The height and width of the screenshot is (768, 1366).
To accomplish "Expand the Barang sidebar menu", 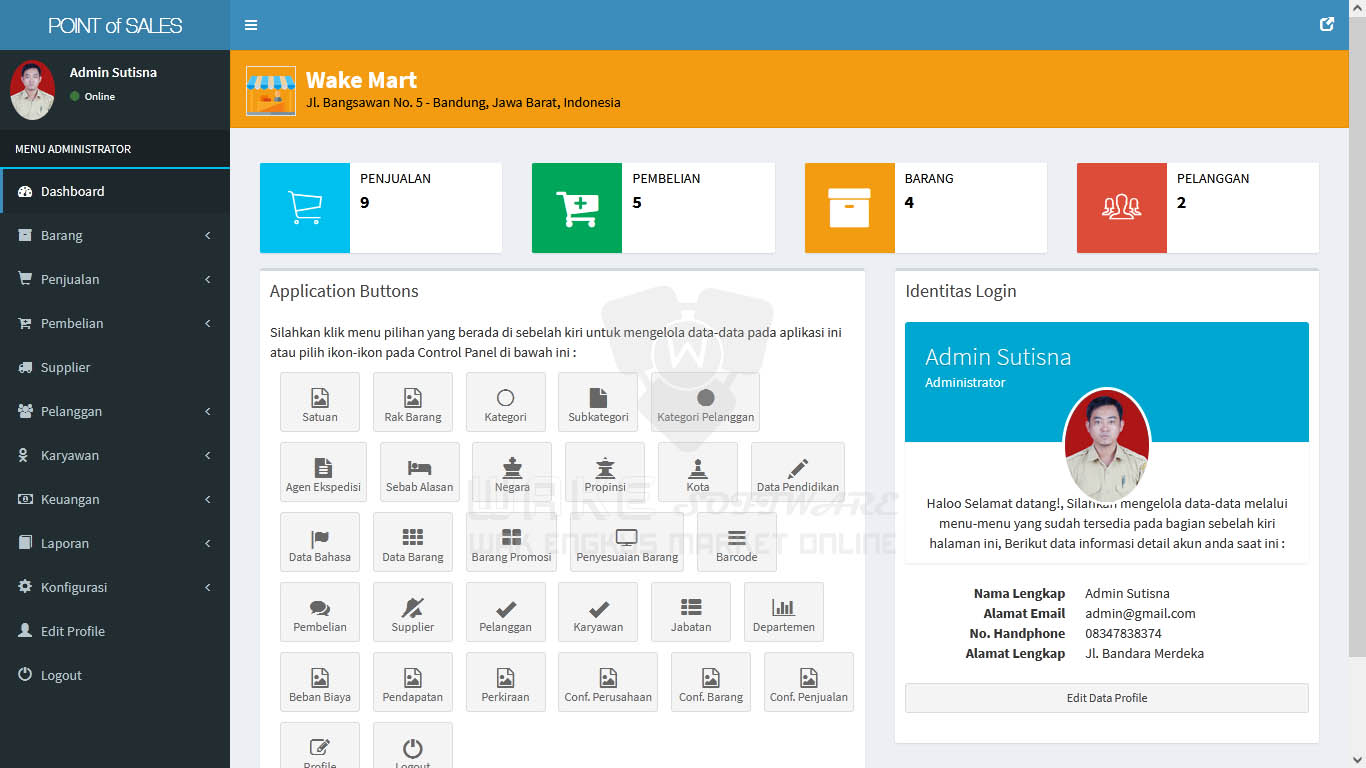I will [x=115, y=235].
